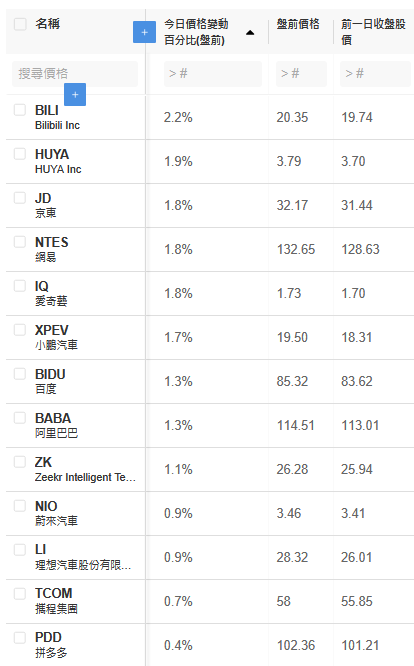The height and width of the screenshot is (666, 414).
Task: Click the blue plus button below the search field
Action: (x=75, y=94)
